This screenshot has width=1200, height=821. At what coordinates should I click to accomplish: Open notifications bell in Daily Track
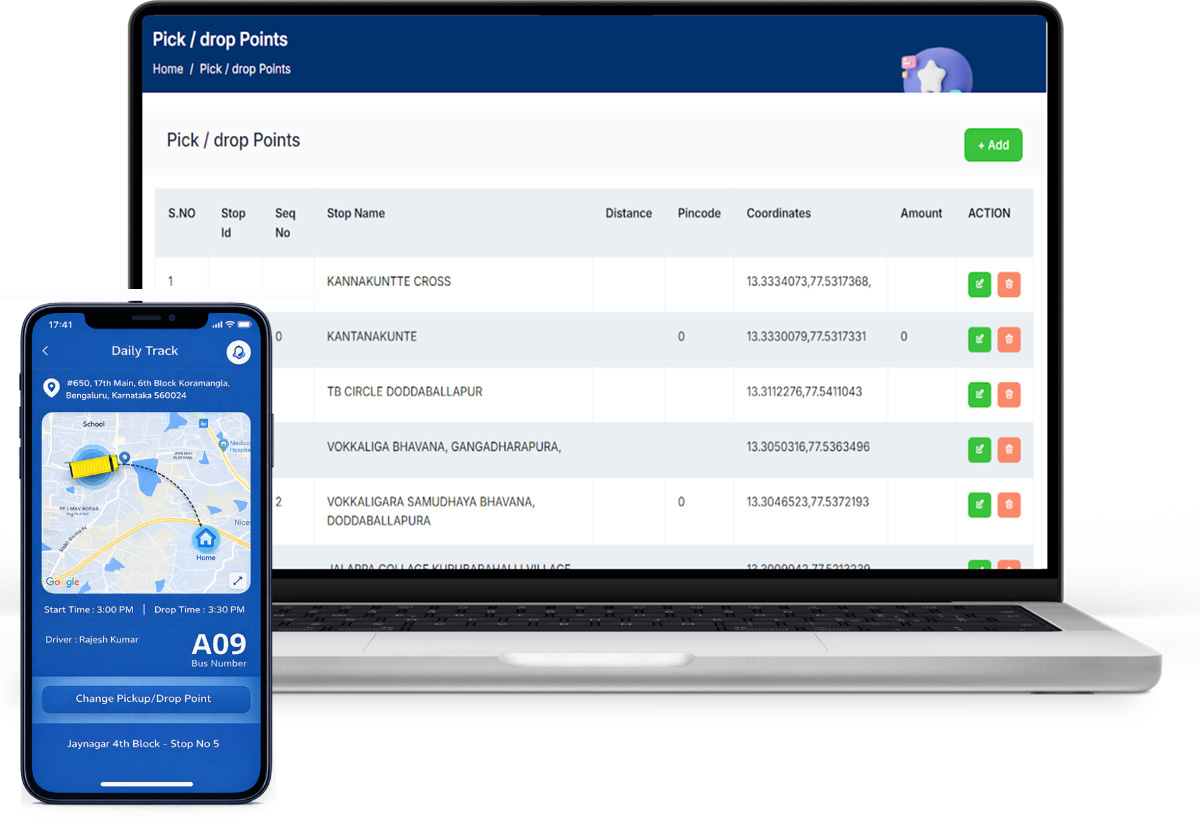coord(238,352)
